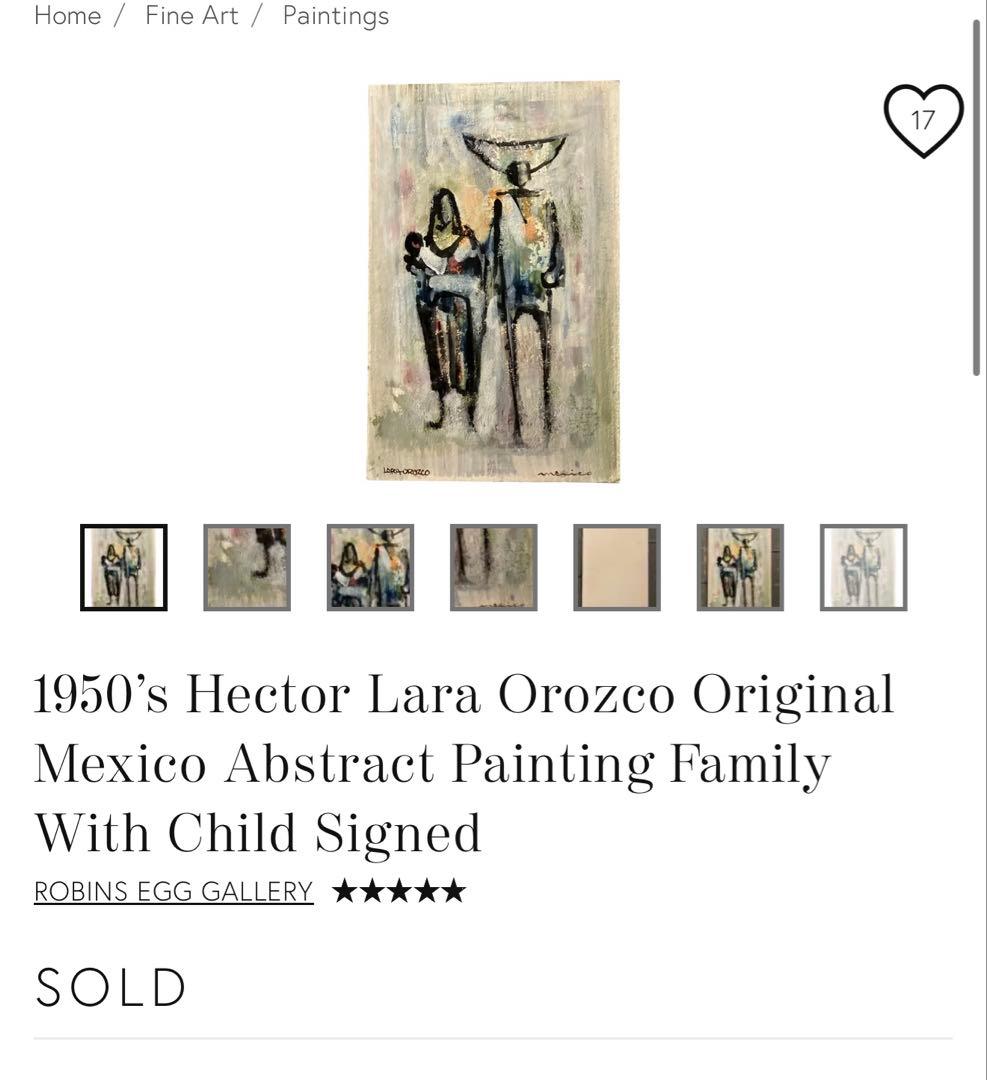987x1080 pixels.
Task: Click the Hector Lara Orozco listing title
Action: tap(463, 763)
